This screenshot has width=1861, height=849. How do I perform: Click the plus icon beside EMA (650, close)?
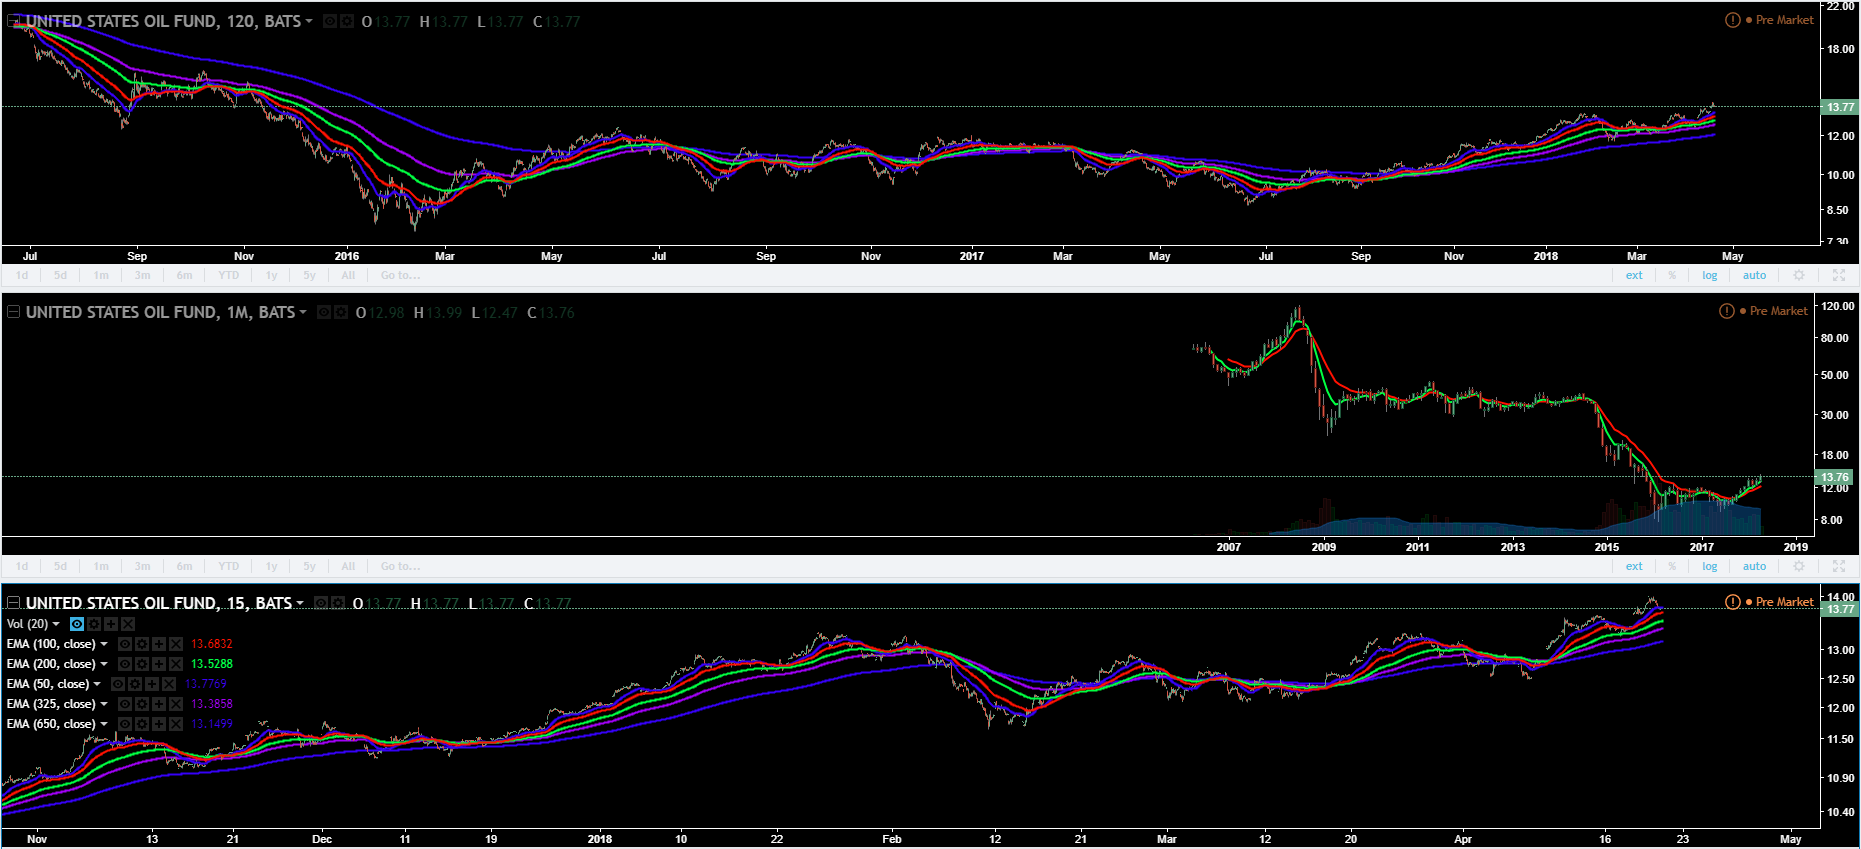(159, 724)
